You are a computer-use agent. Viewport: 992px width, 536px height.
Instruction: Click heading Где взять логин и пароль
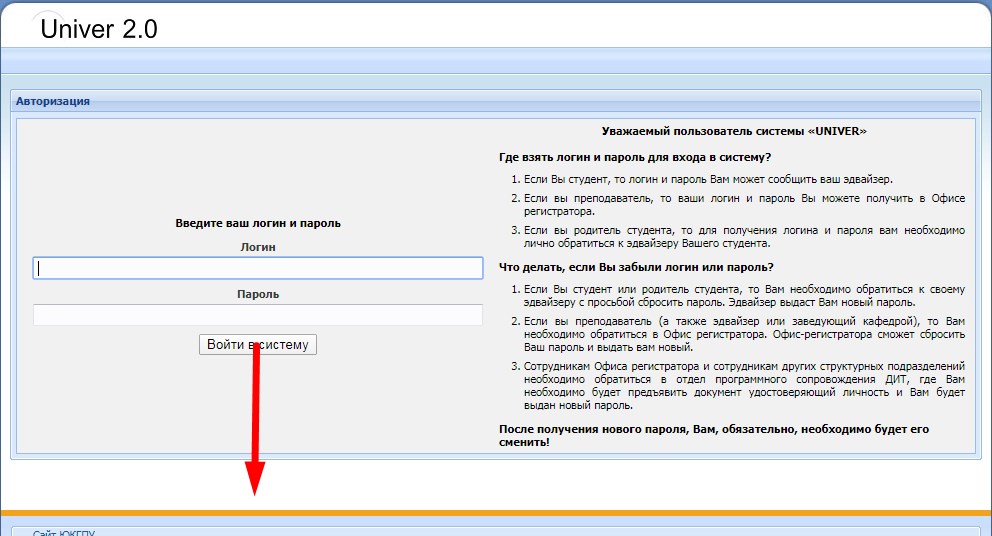(x=635, y=157)
